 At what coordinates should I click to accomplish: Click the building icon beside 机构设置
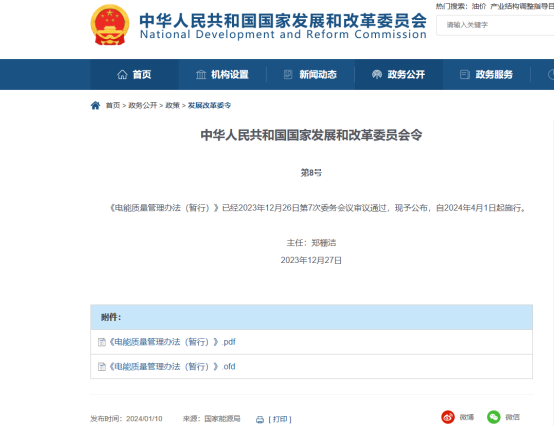(201, 75)
